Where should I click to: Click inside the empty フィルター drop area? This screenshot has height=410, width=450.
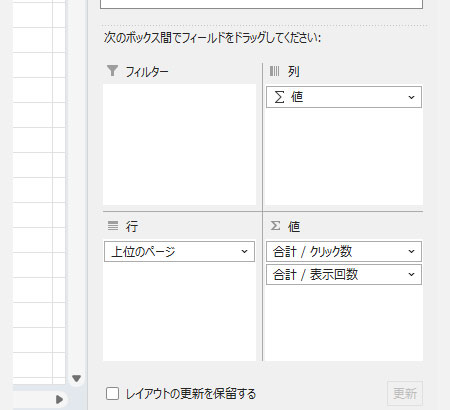[x=179, y=144]
